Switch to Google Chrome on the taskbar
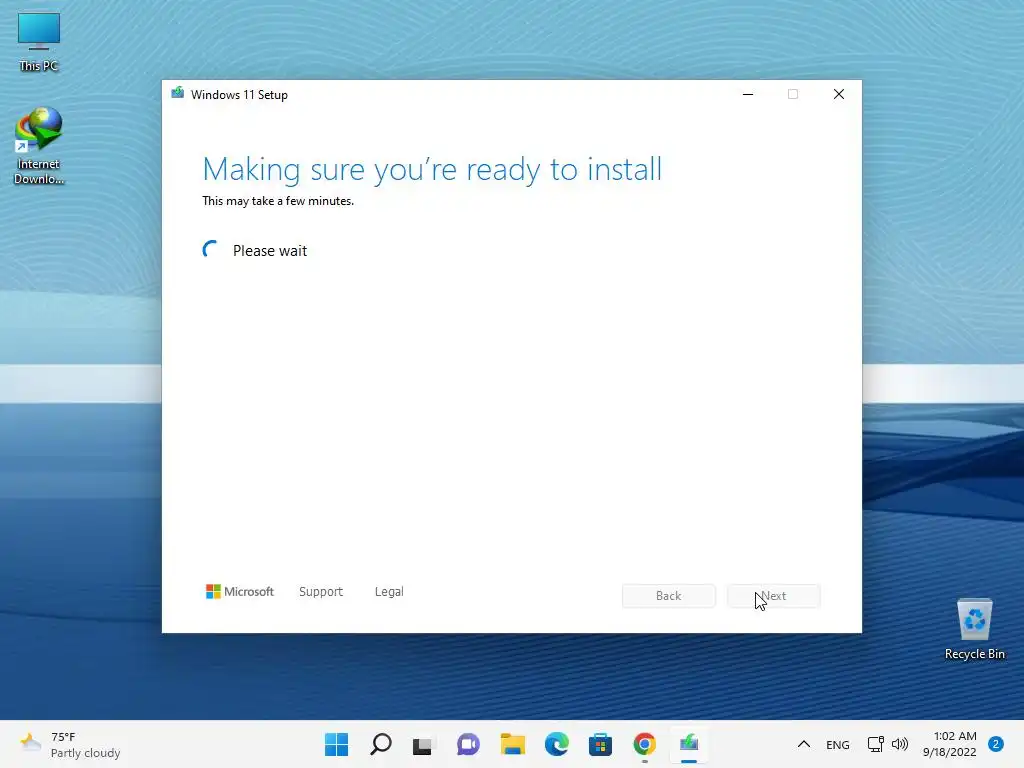The width and height of the screenshot is (1024, 768). 645,744
